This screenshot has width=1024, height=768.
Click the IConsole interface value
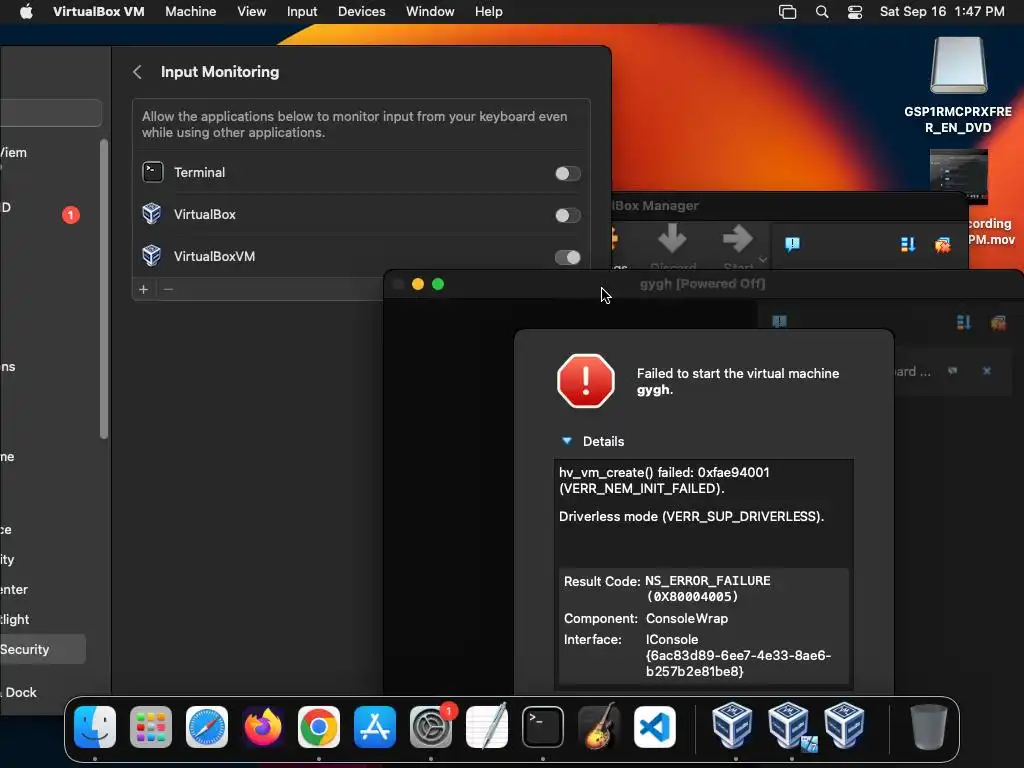738,655
